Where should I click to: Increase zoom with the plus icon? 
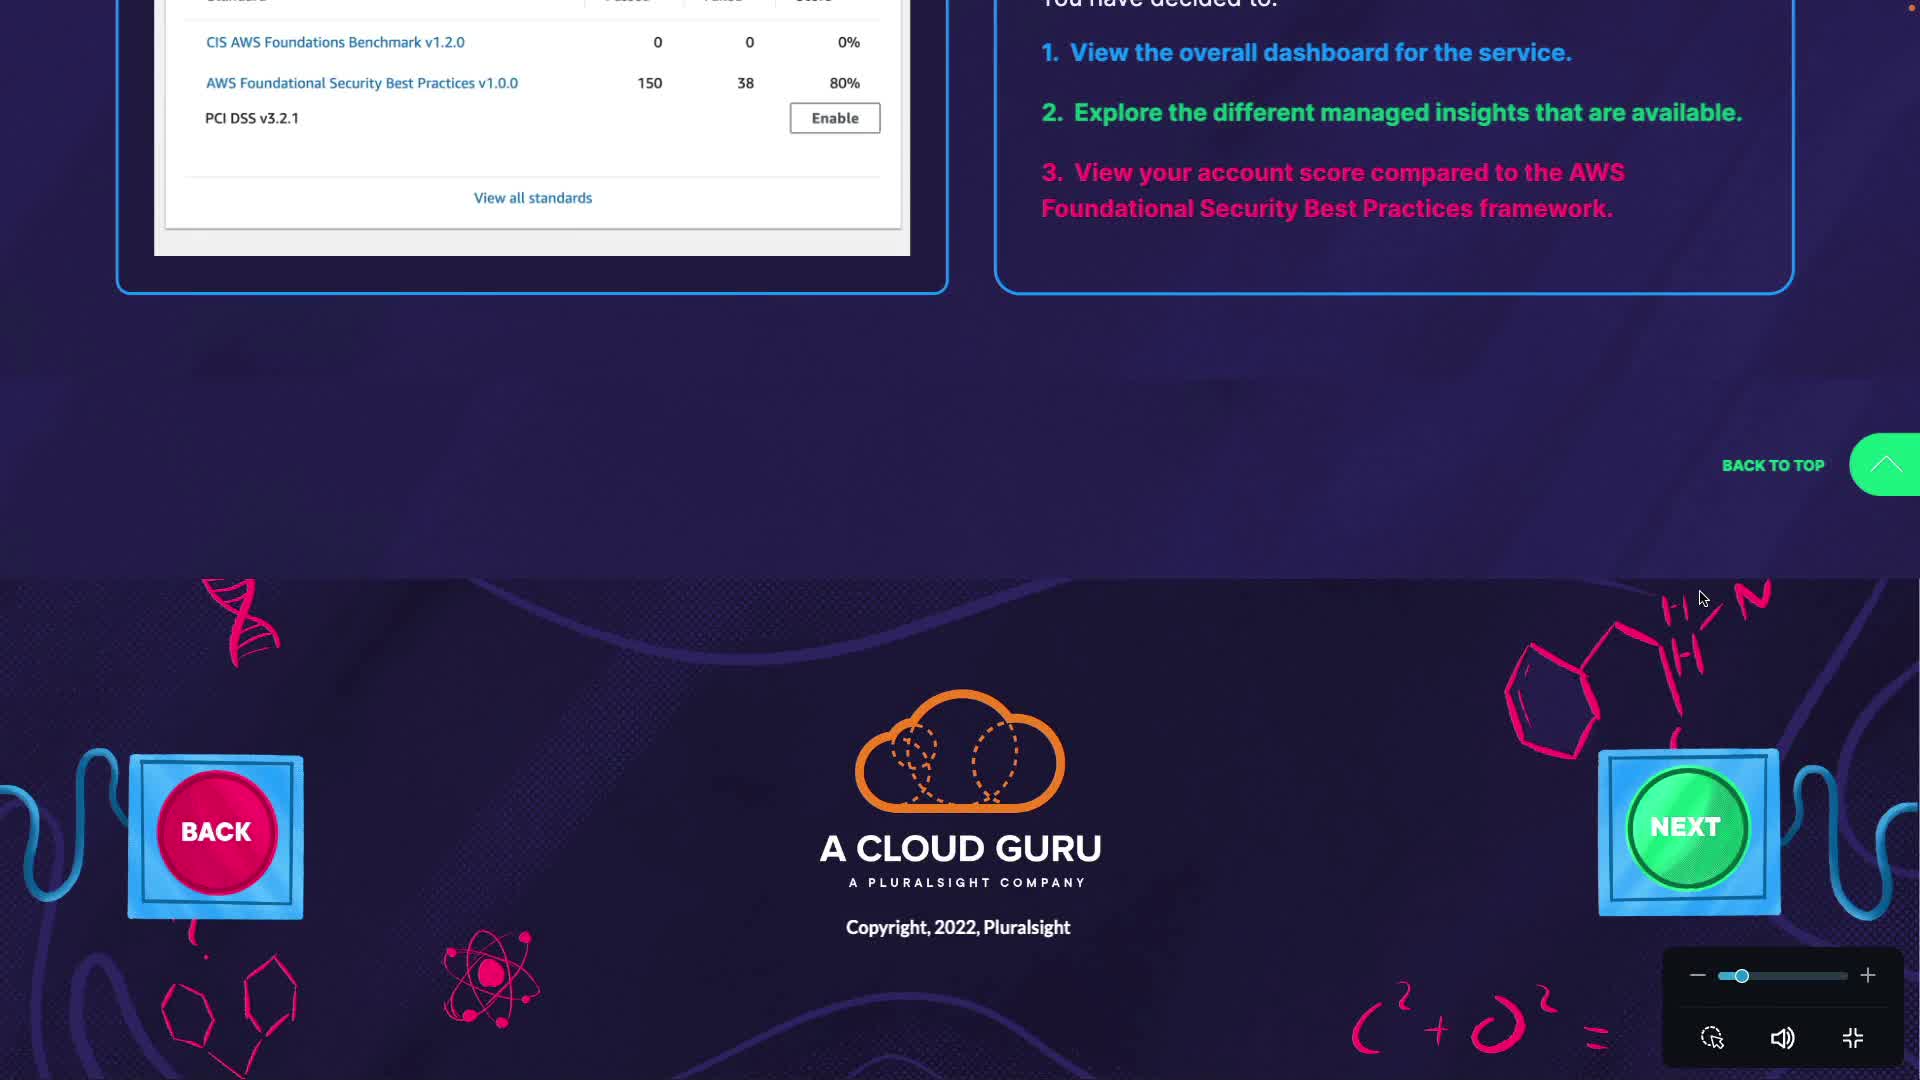[x=1867, y=976]
